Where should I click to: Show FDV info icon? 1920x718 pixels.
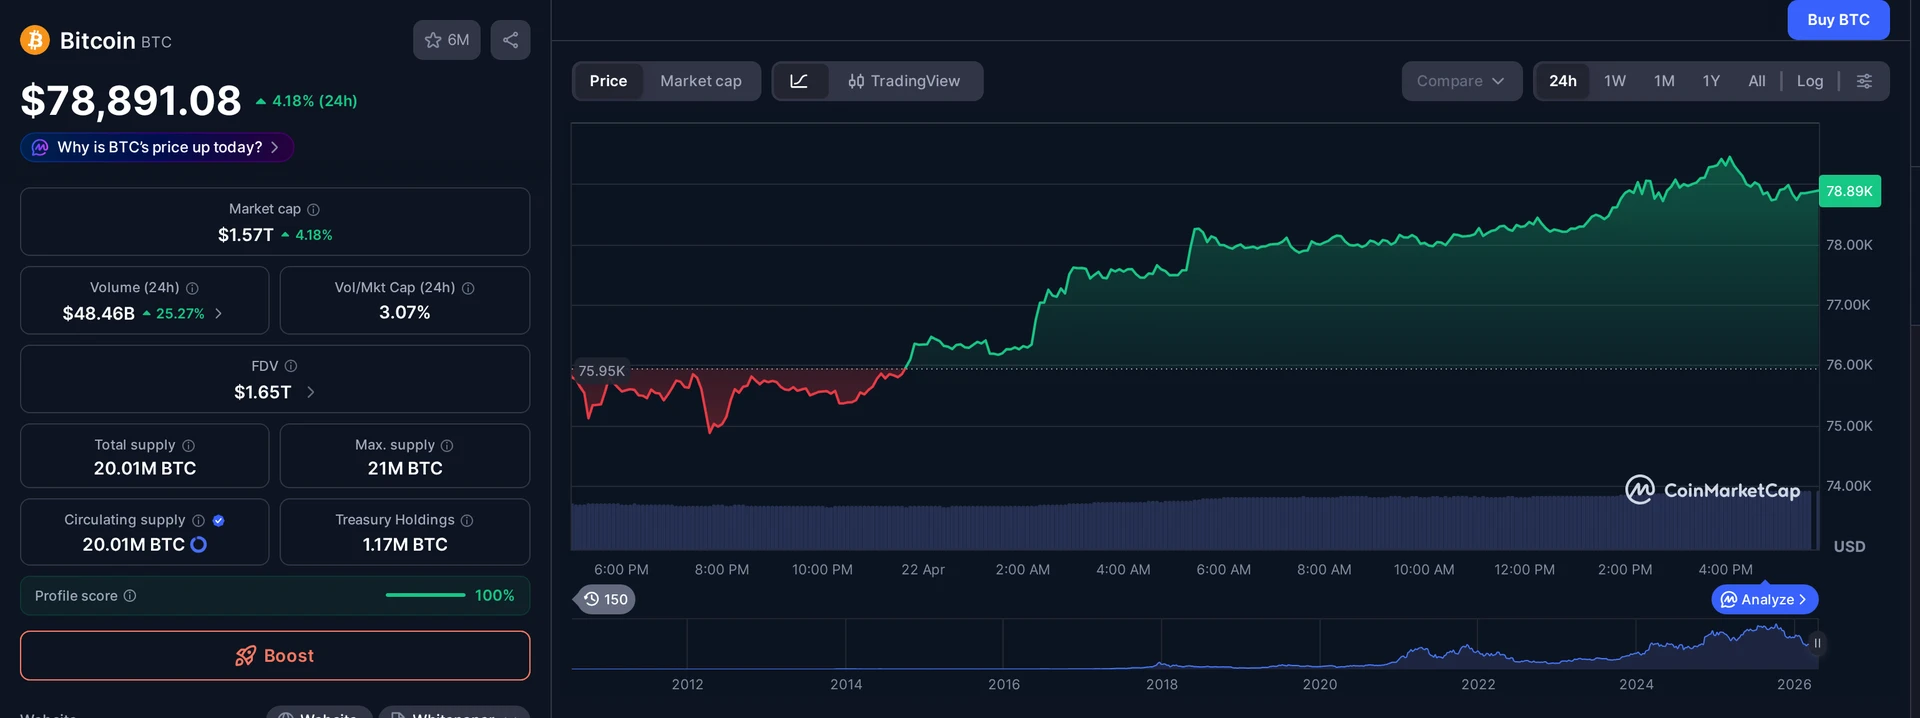point(291,366)
